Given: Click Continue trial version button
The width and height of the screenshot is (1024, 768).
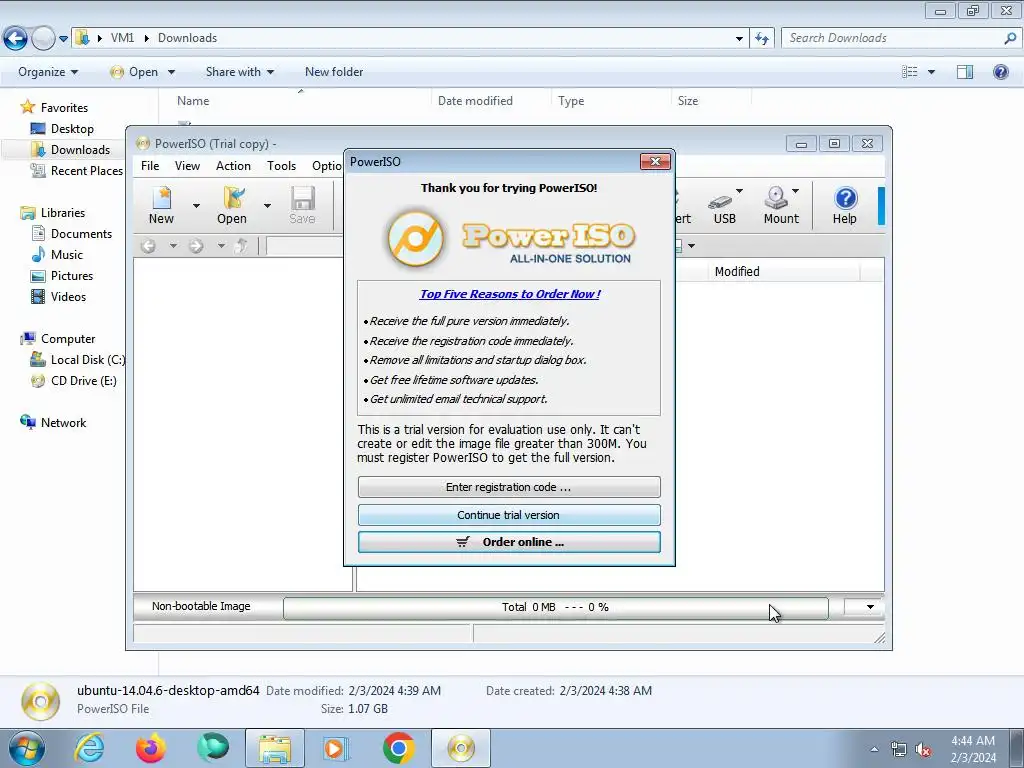Looking at the screenshot, I should click(x=509, y=515).
